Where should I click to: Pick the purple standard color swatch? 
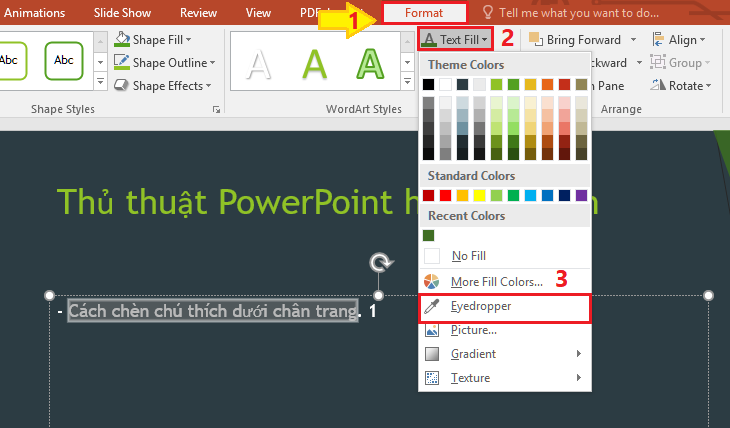(x=581, y=196)
